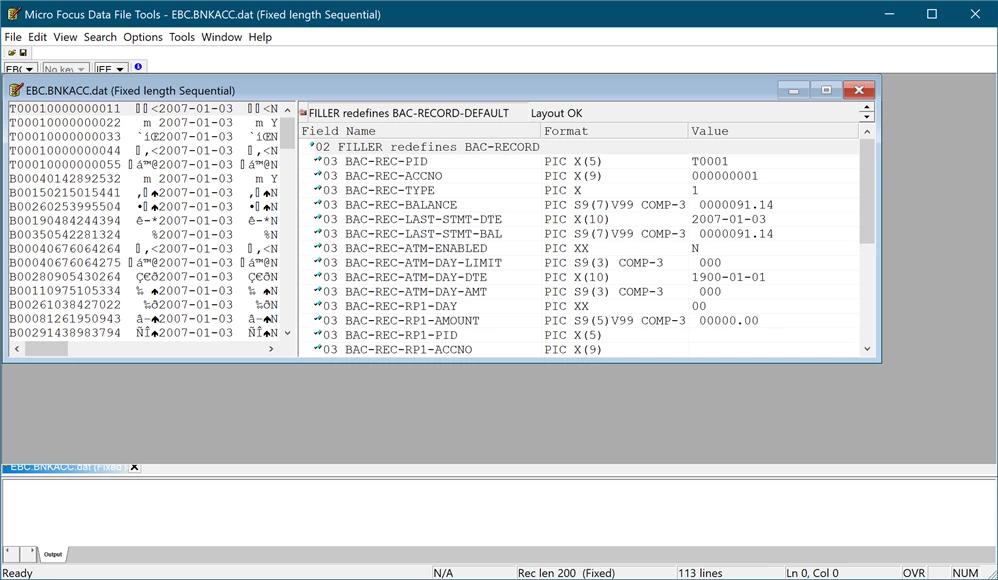
Task: Click the red layout icon beside FILLER redefines
Action: point(304,113)
